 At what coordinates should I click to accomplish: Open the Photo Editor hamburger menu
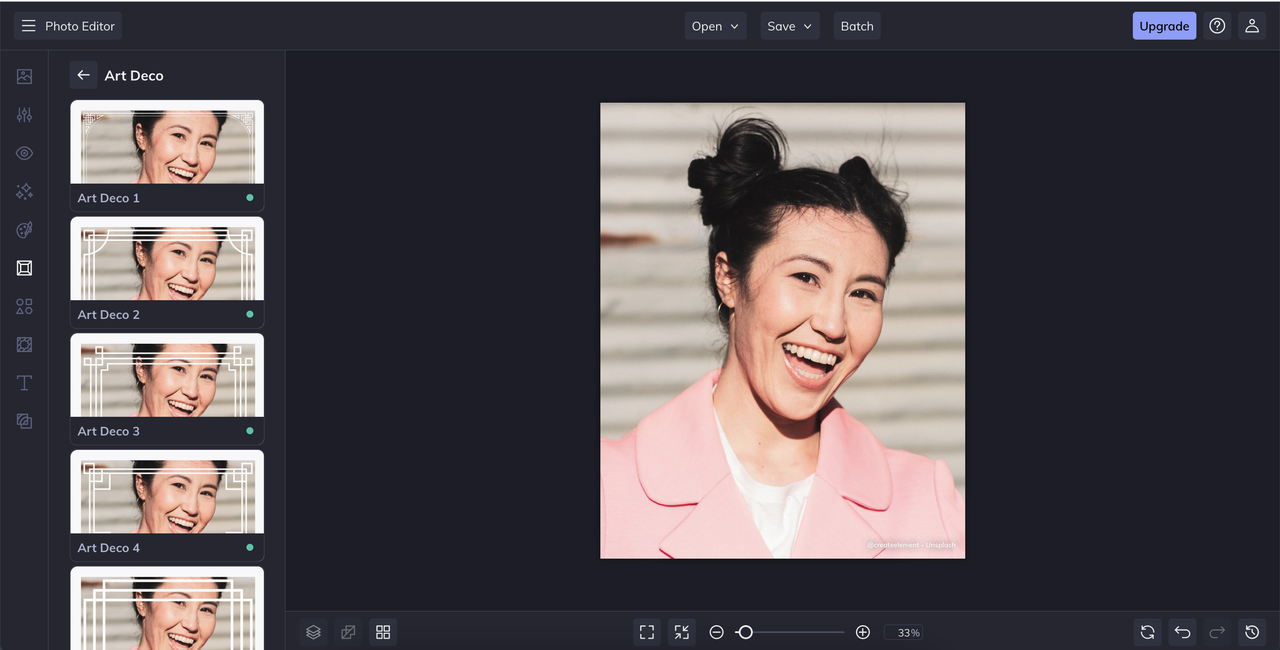coord(27,26)
